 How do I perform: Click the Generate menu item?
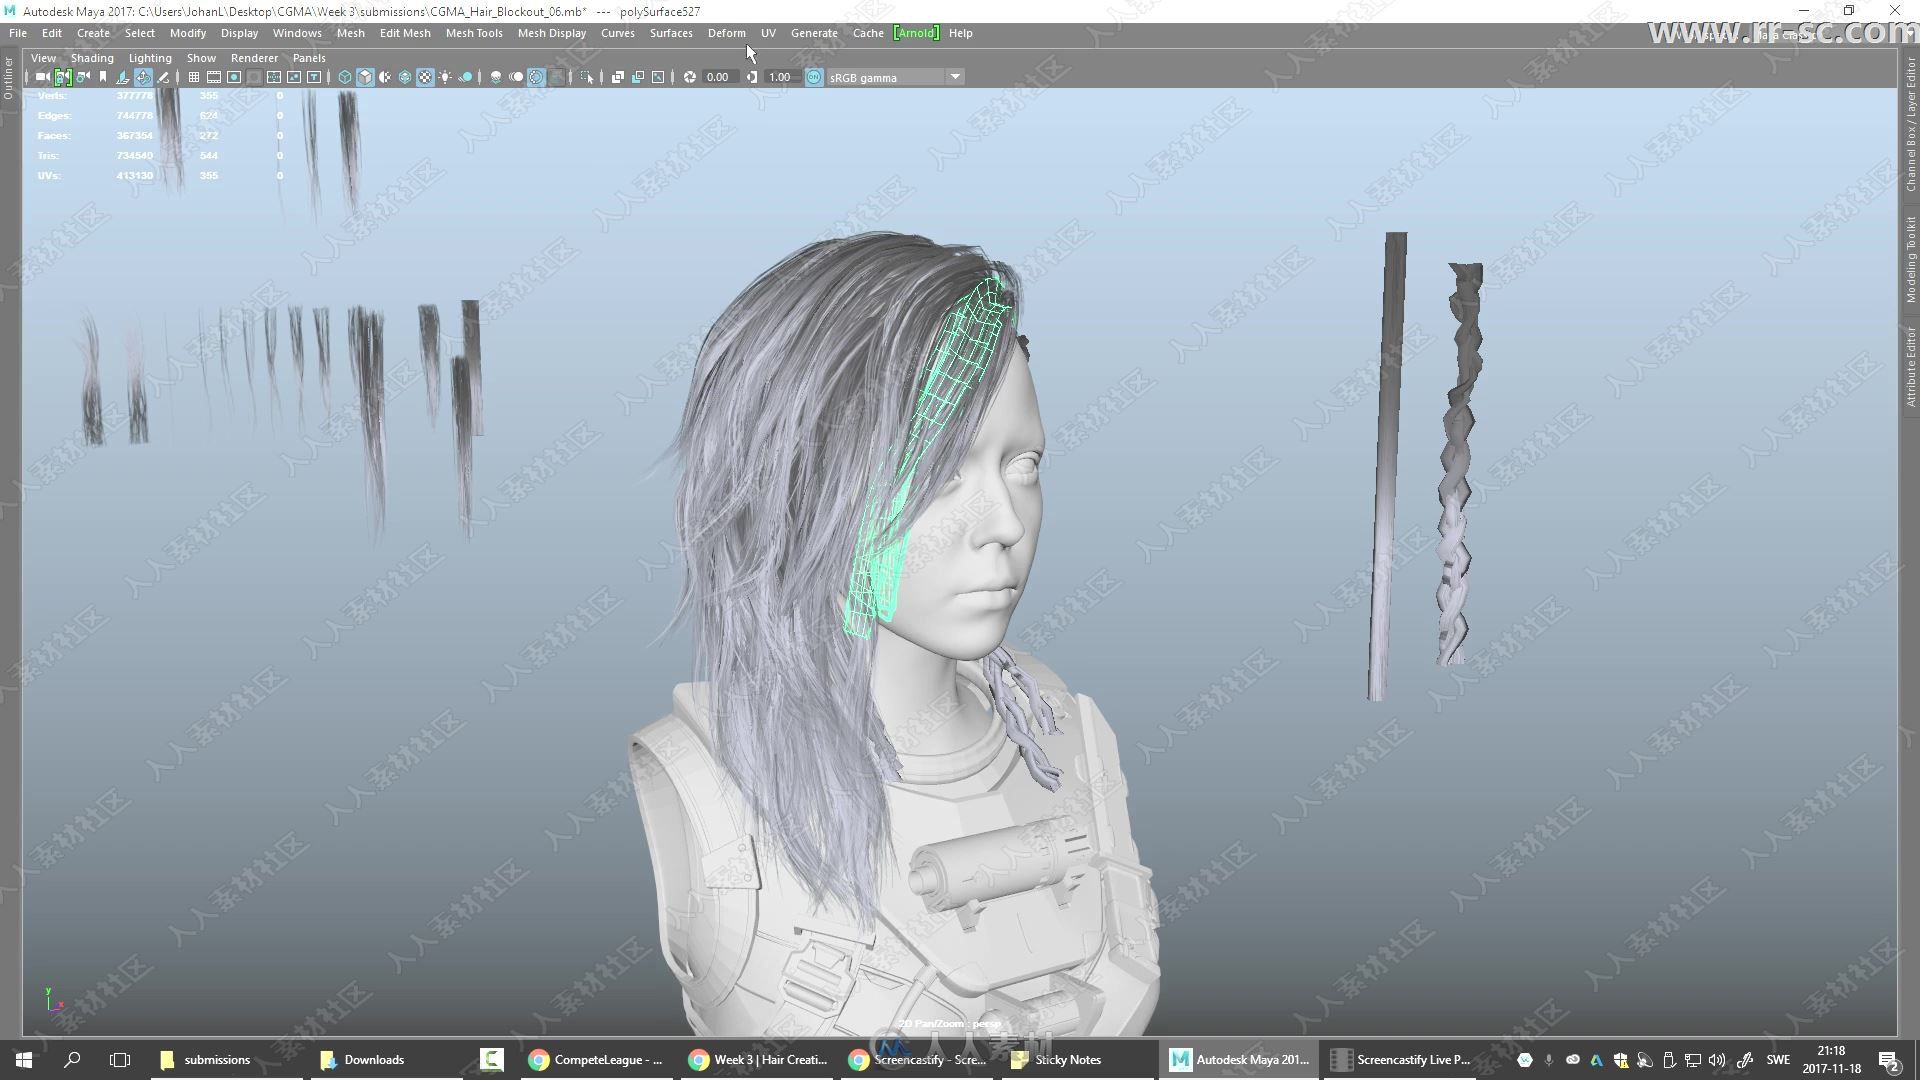pyautogui.click(x=814, y=32)
